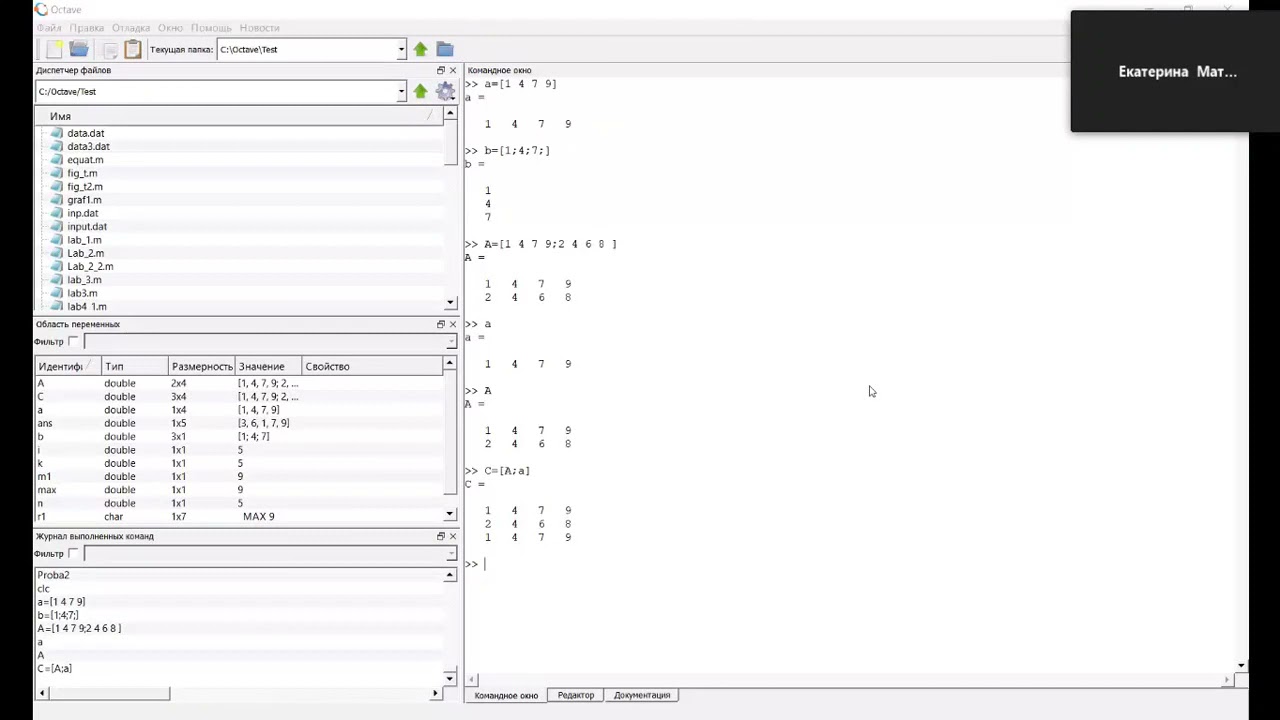
Task: Select variable r1 with value MAX 9
Action: [239, 517]
